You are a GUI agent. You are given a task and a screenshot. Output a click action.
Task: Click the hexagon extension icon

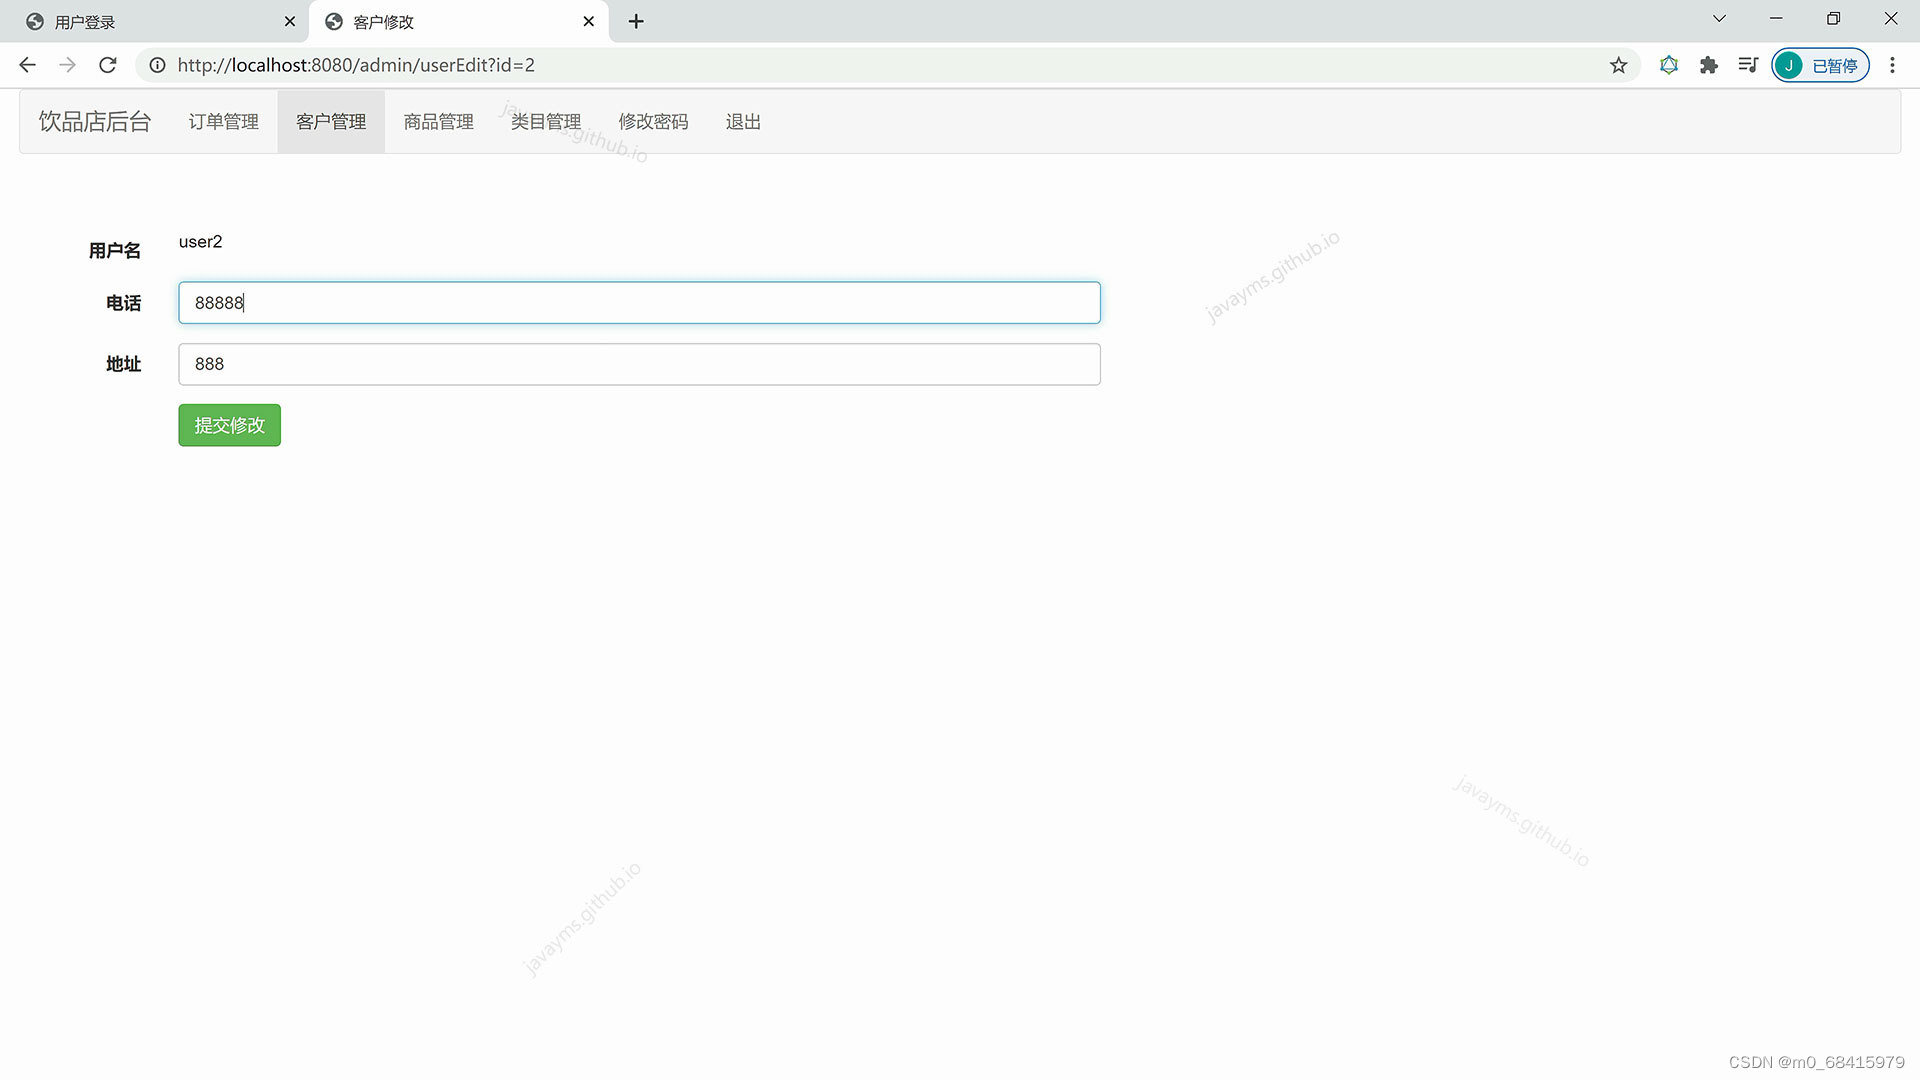(1669, 65)
